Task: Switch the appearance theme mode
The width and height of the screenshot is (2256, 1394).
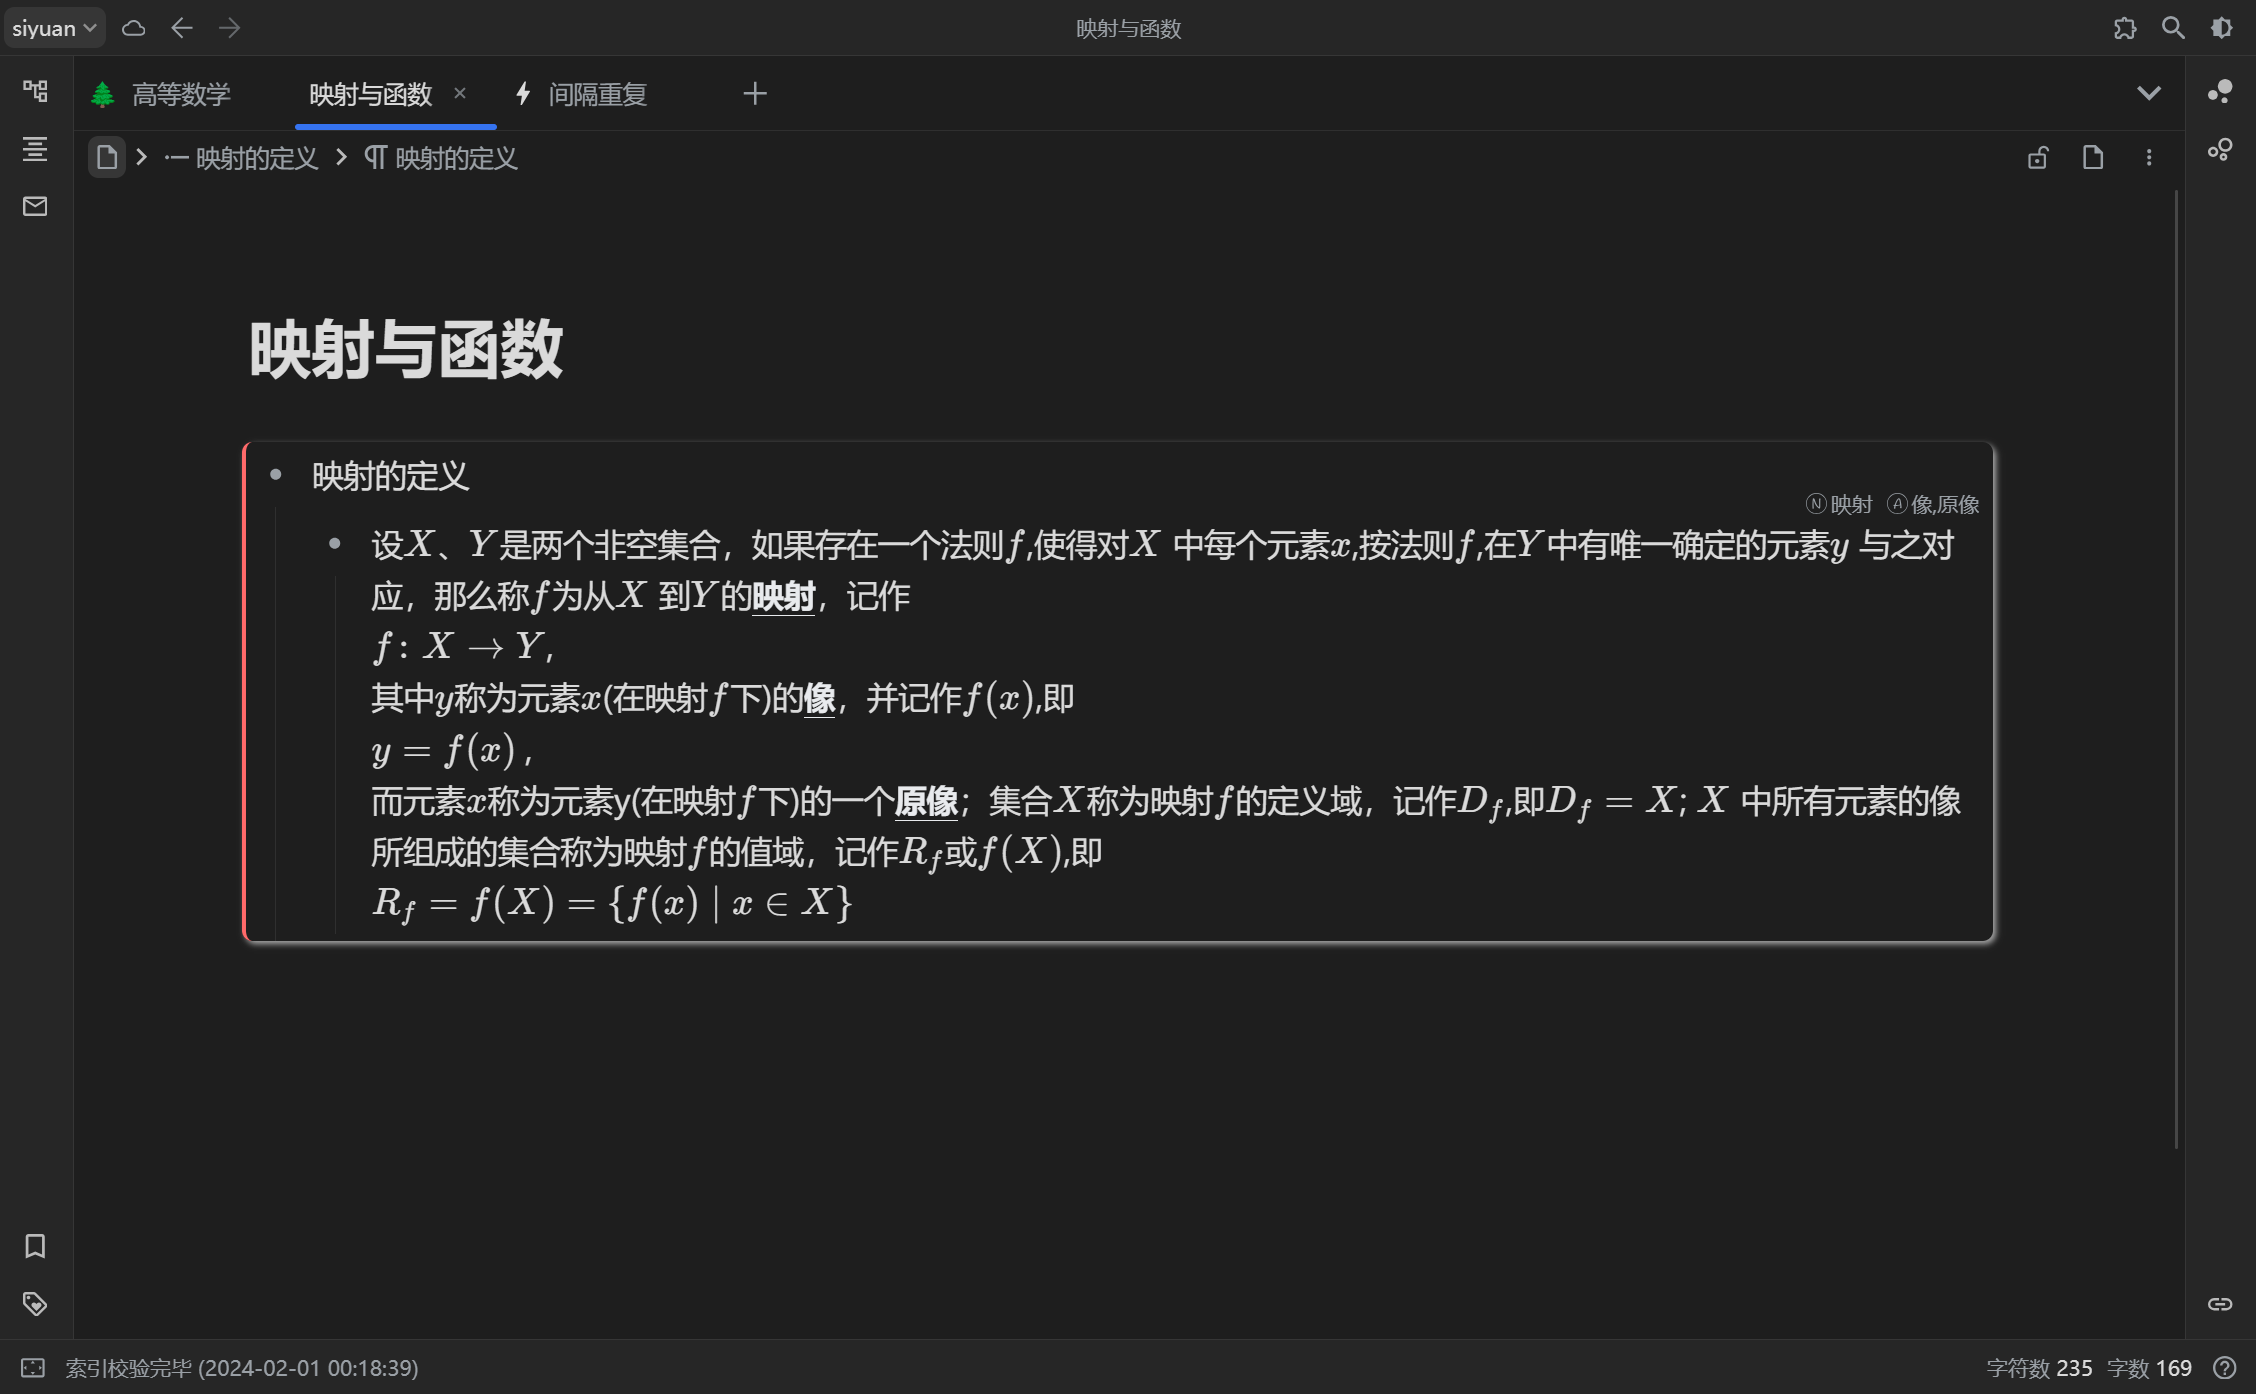Action: click(2220, 27)
